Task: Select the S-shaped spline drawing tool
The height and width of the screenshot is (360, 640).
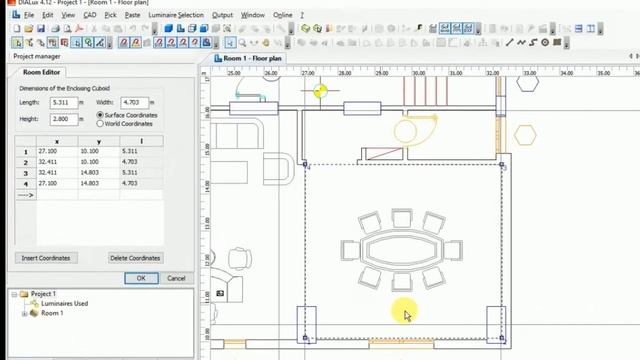Action: pos(533,42)
